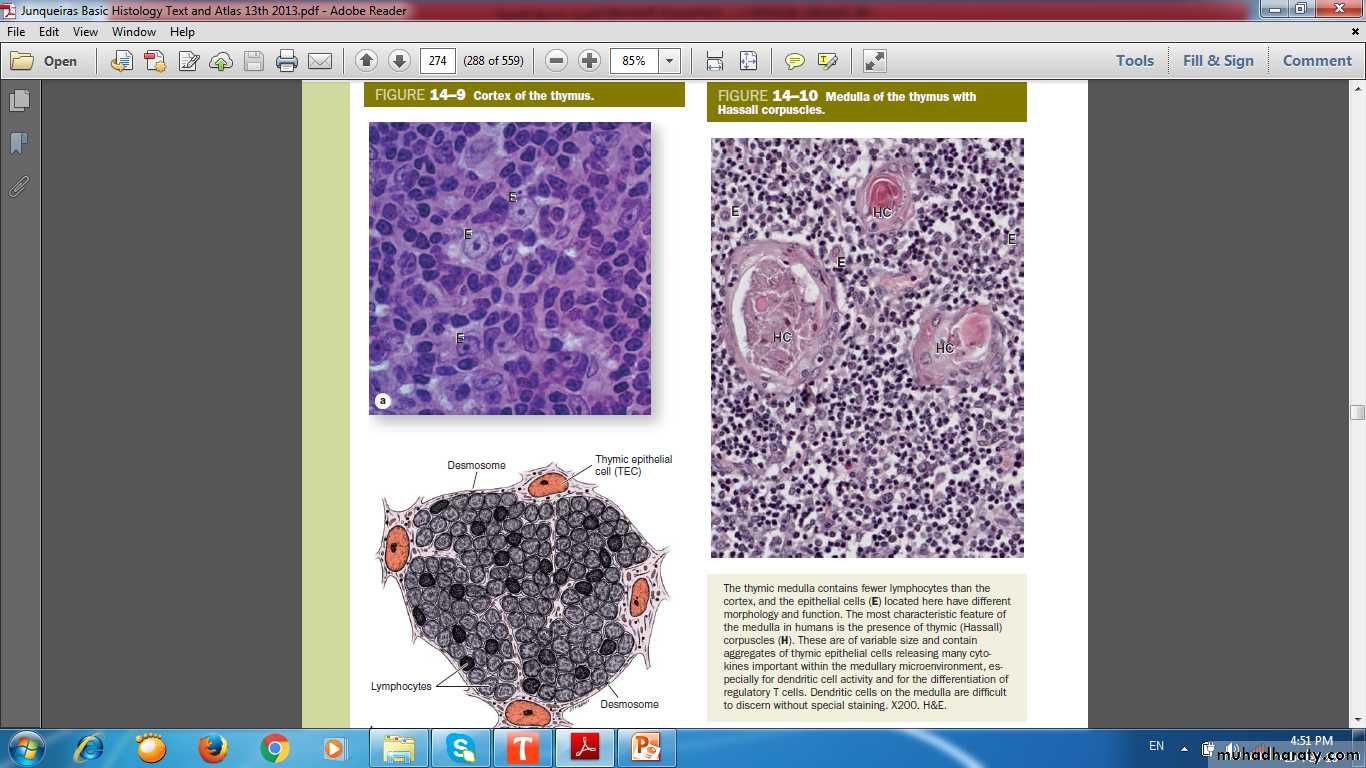The image size is (1366, 768).
Task: Click the Print file icon
Action: pyautogui.click(x=287, y=61)
